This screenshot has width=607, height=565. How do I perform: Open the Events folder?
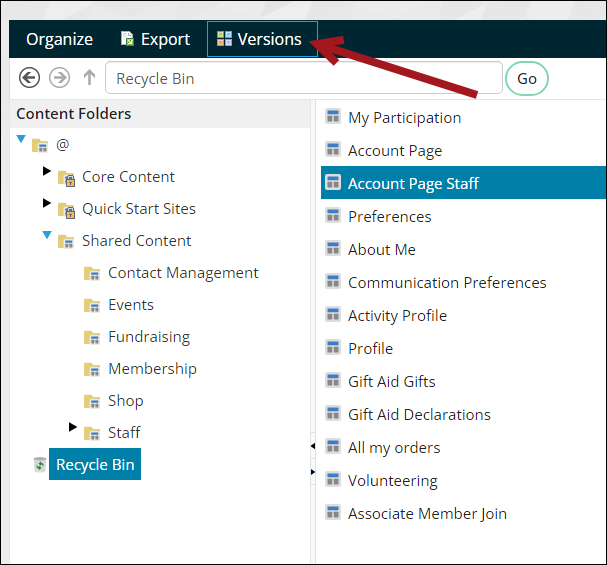point(131,305)
